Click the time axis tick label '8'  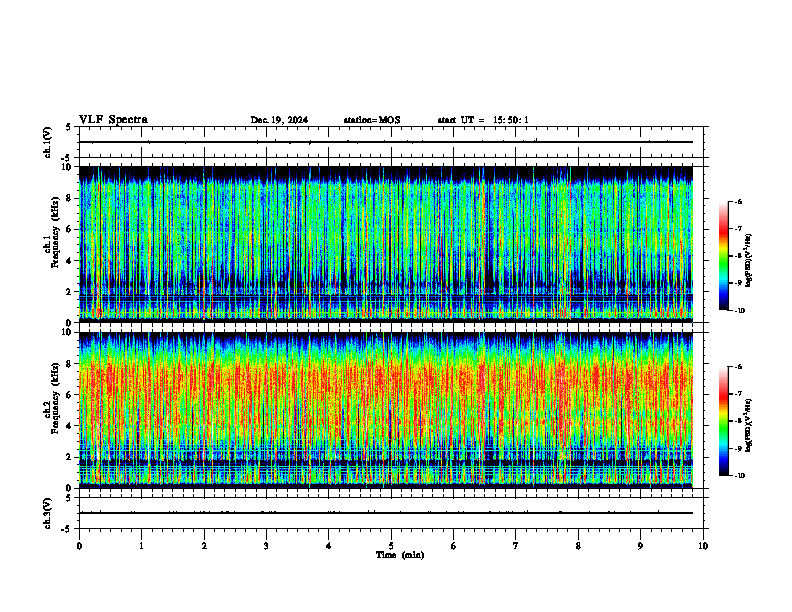[578, 546]
